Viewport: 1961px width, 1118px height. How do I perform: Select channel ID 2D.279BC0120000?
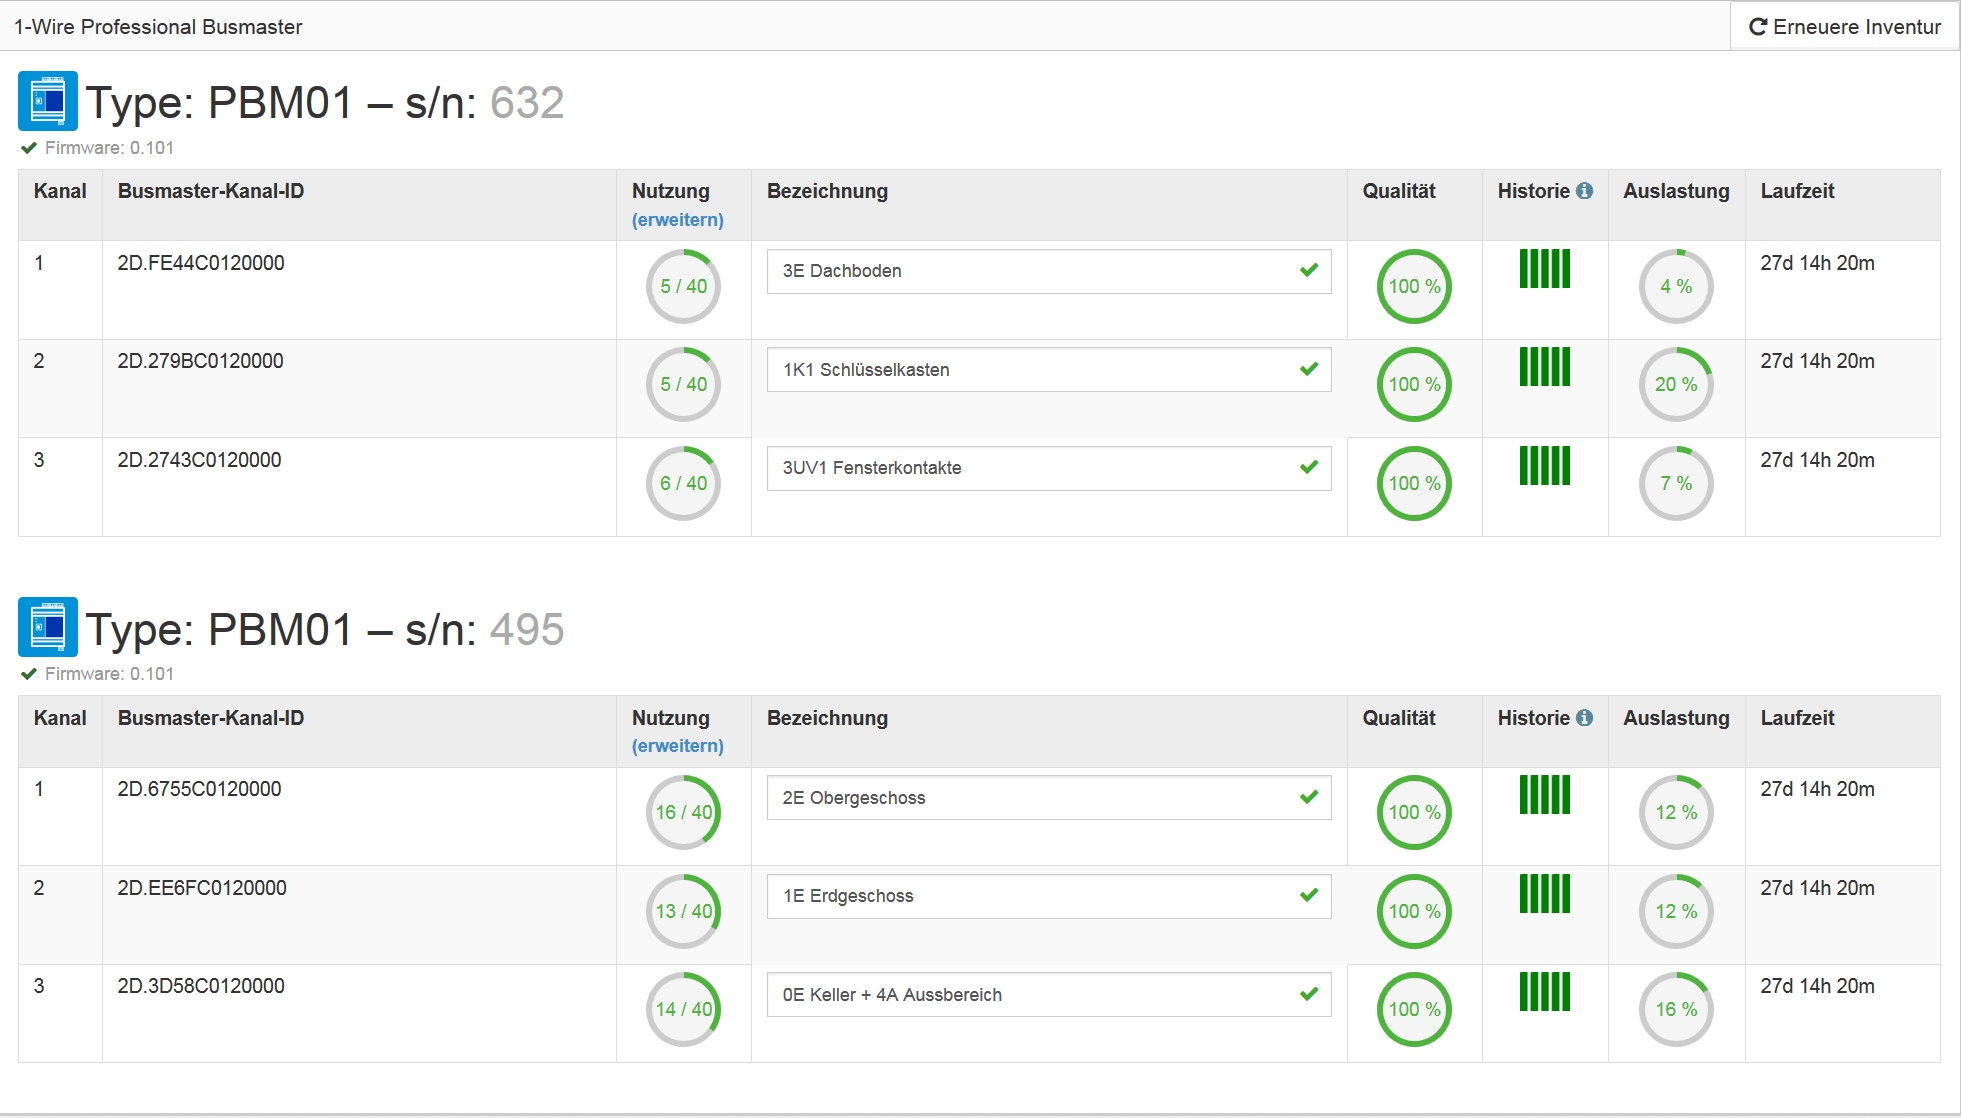pyautogui.click(x=200, y=361)
